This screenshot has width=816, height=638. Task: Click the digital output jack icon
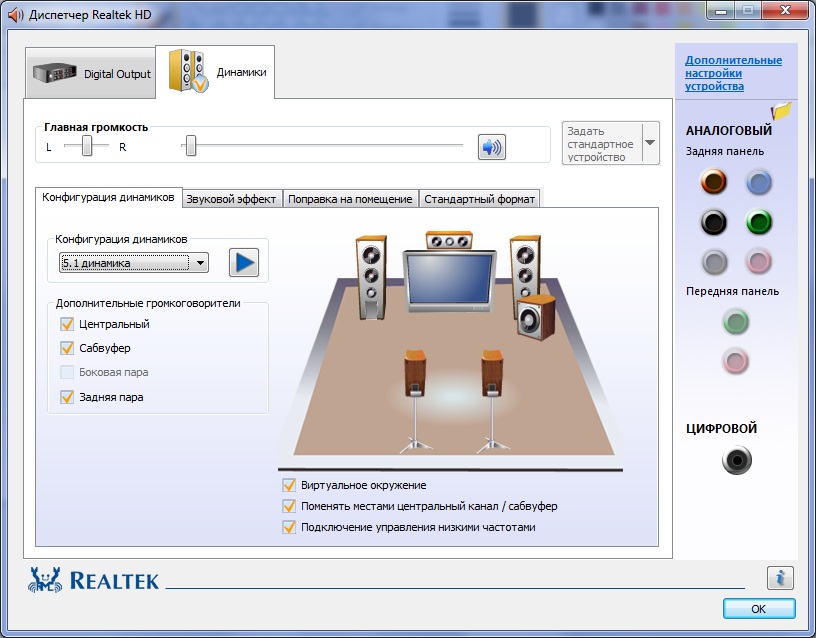point(736,460)
